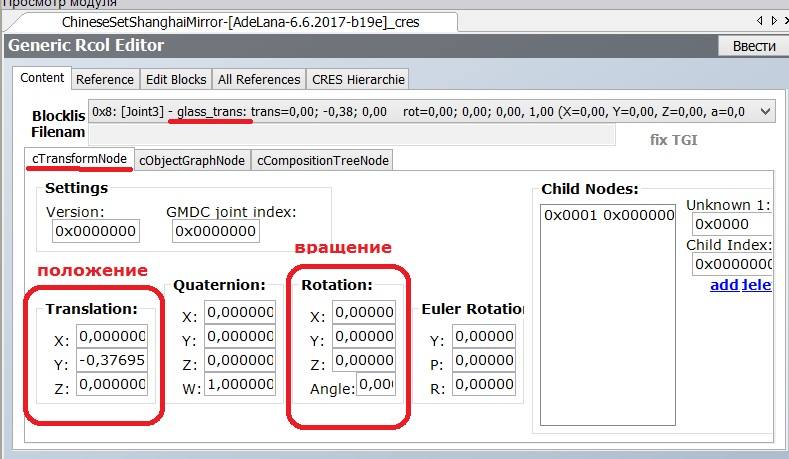Click the delete link beside add
Viewport: 789px width, 459px height.
tap(756, 285)
